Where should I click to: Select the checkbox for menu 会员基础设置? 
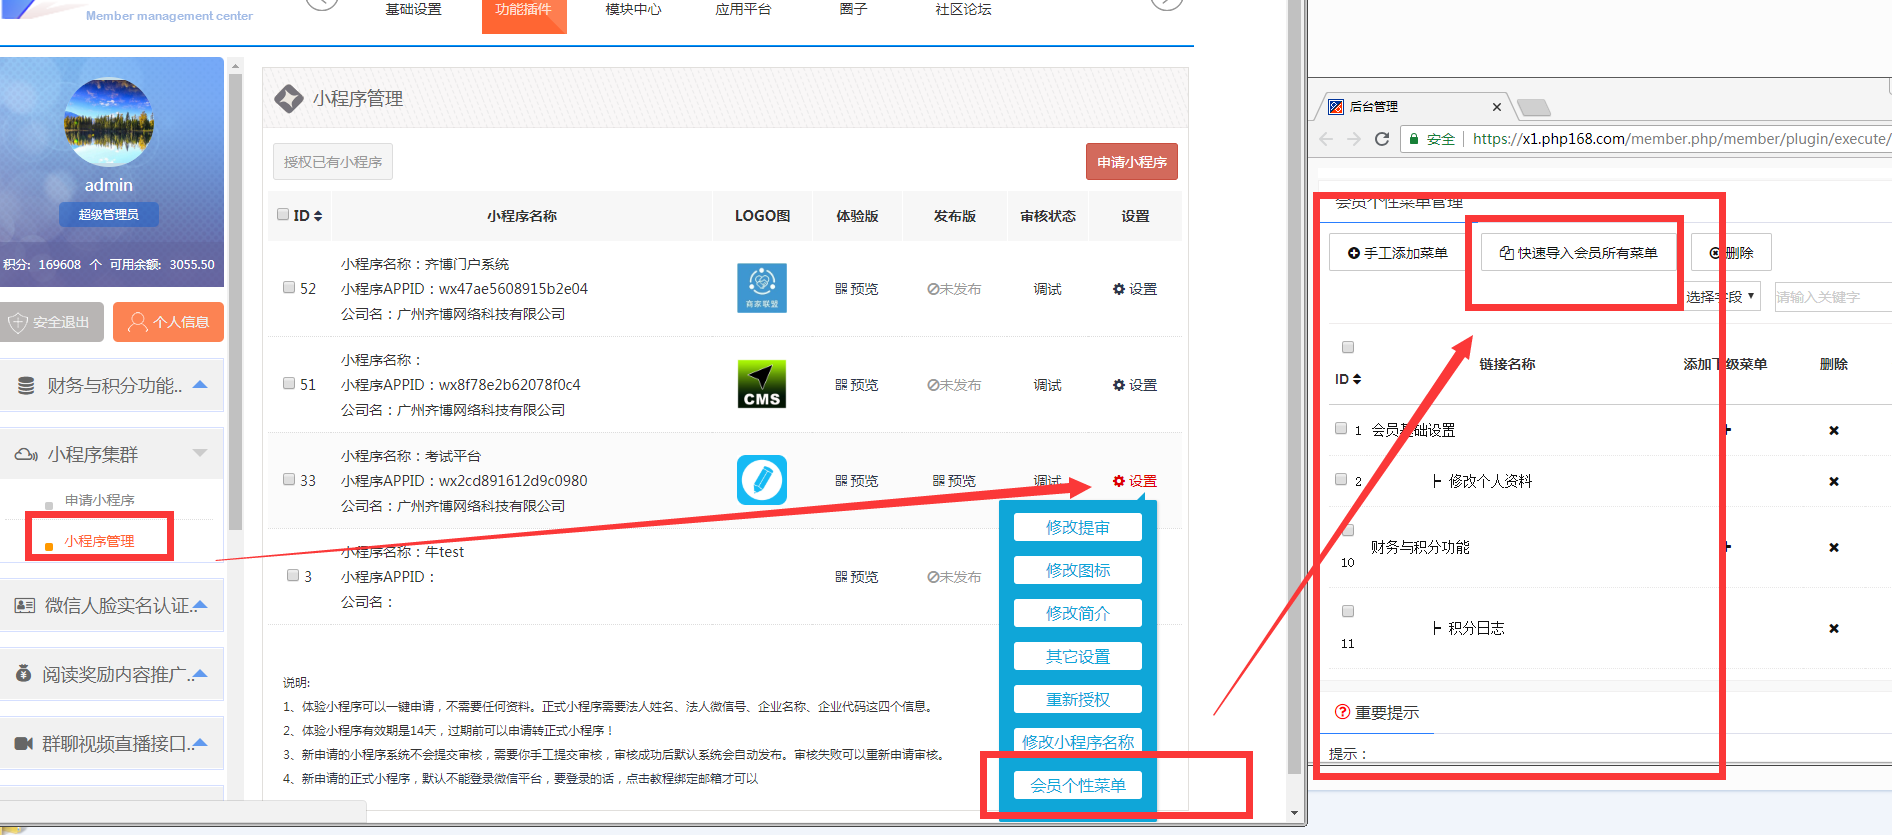click(x=1341, y=429)
